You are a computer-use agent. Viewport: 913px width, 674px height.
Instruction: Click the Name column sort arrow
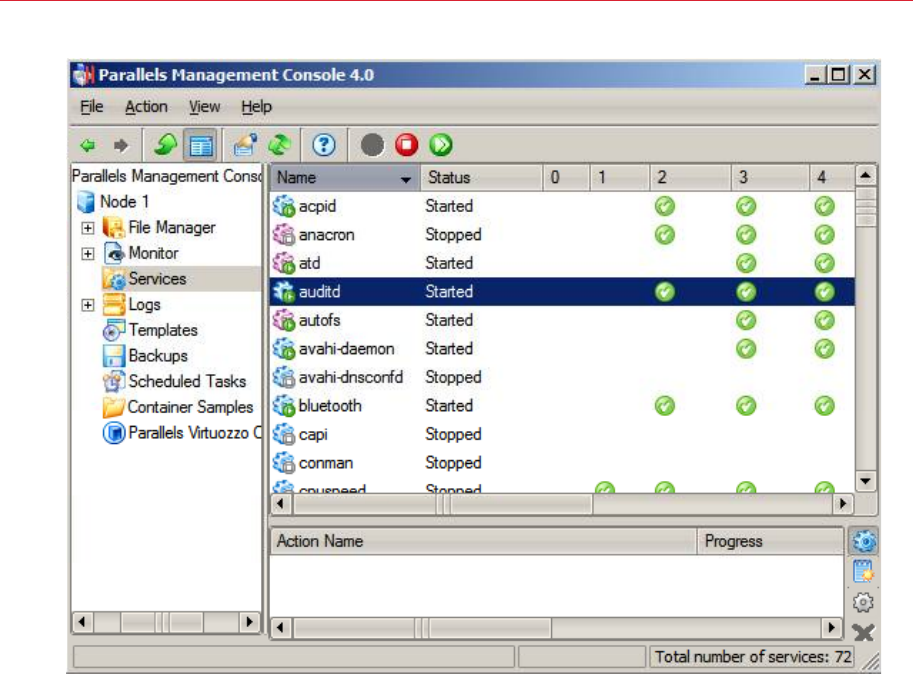(406, 180)
